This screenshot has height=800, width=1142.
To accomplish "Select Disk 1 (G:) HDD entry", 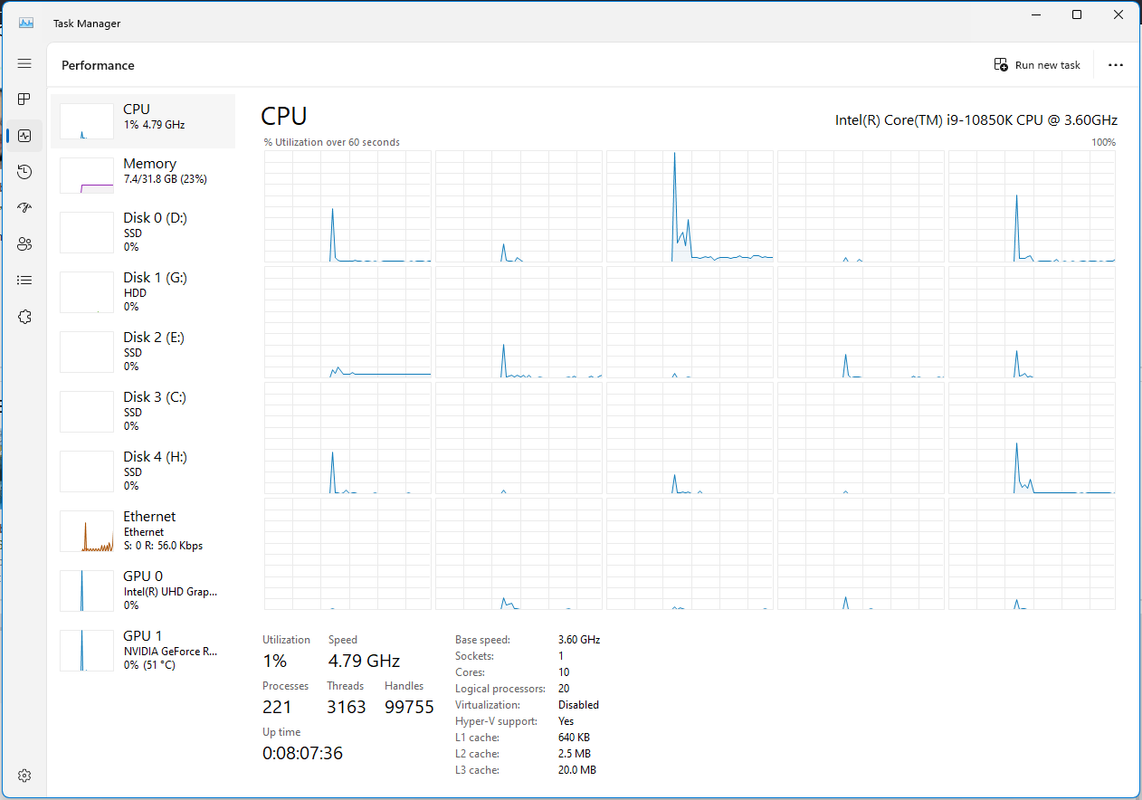I will (143, 291).
